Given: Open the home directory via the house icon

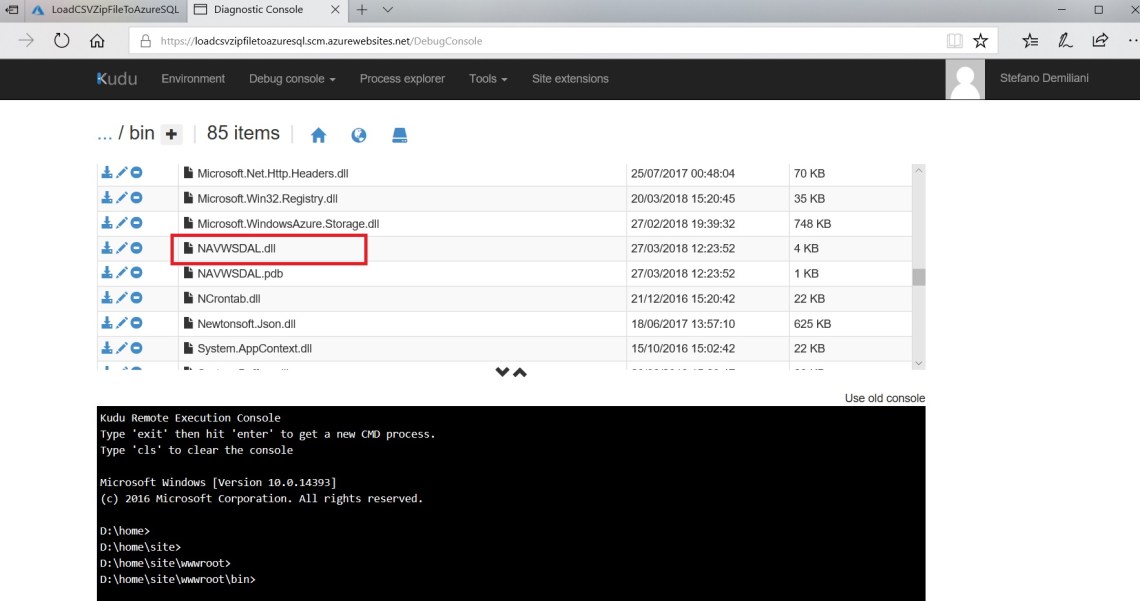Looking at the screenshot, I should pyautogui.click(x=318, y=133).
